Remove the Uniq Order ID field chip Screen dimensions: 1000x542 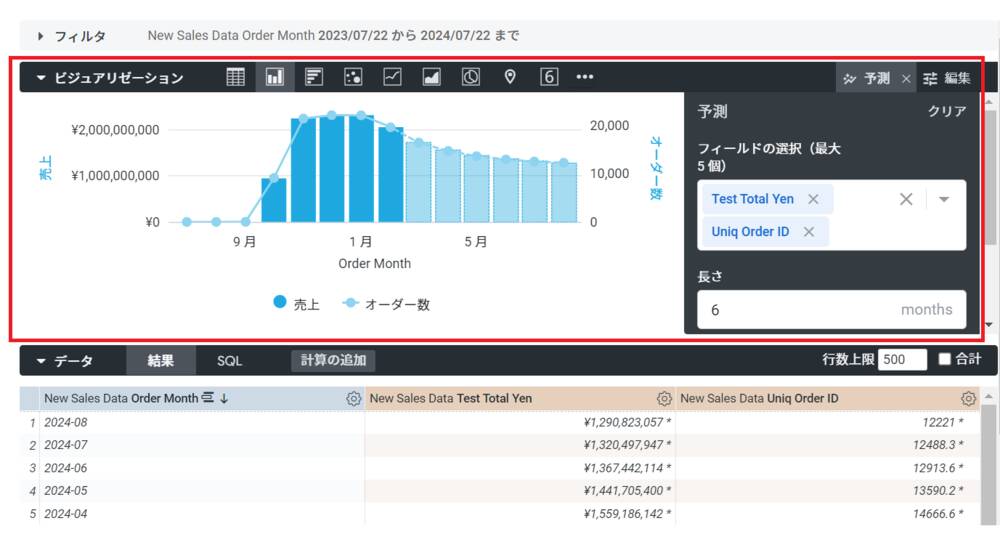click(x=808, y=232)
